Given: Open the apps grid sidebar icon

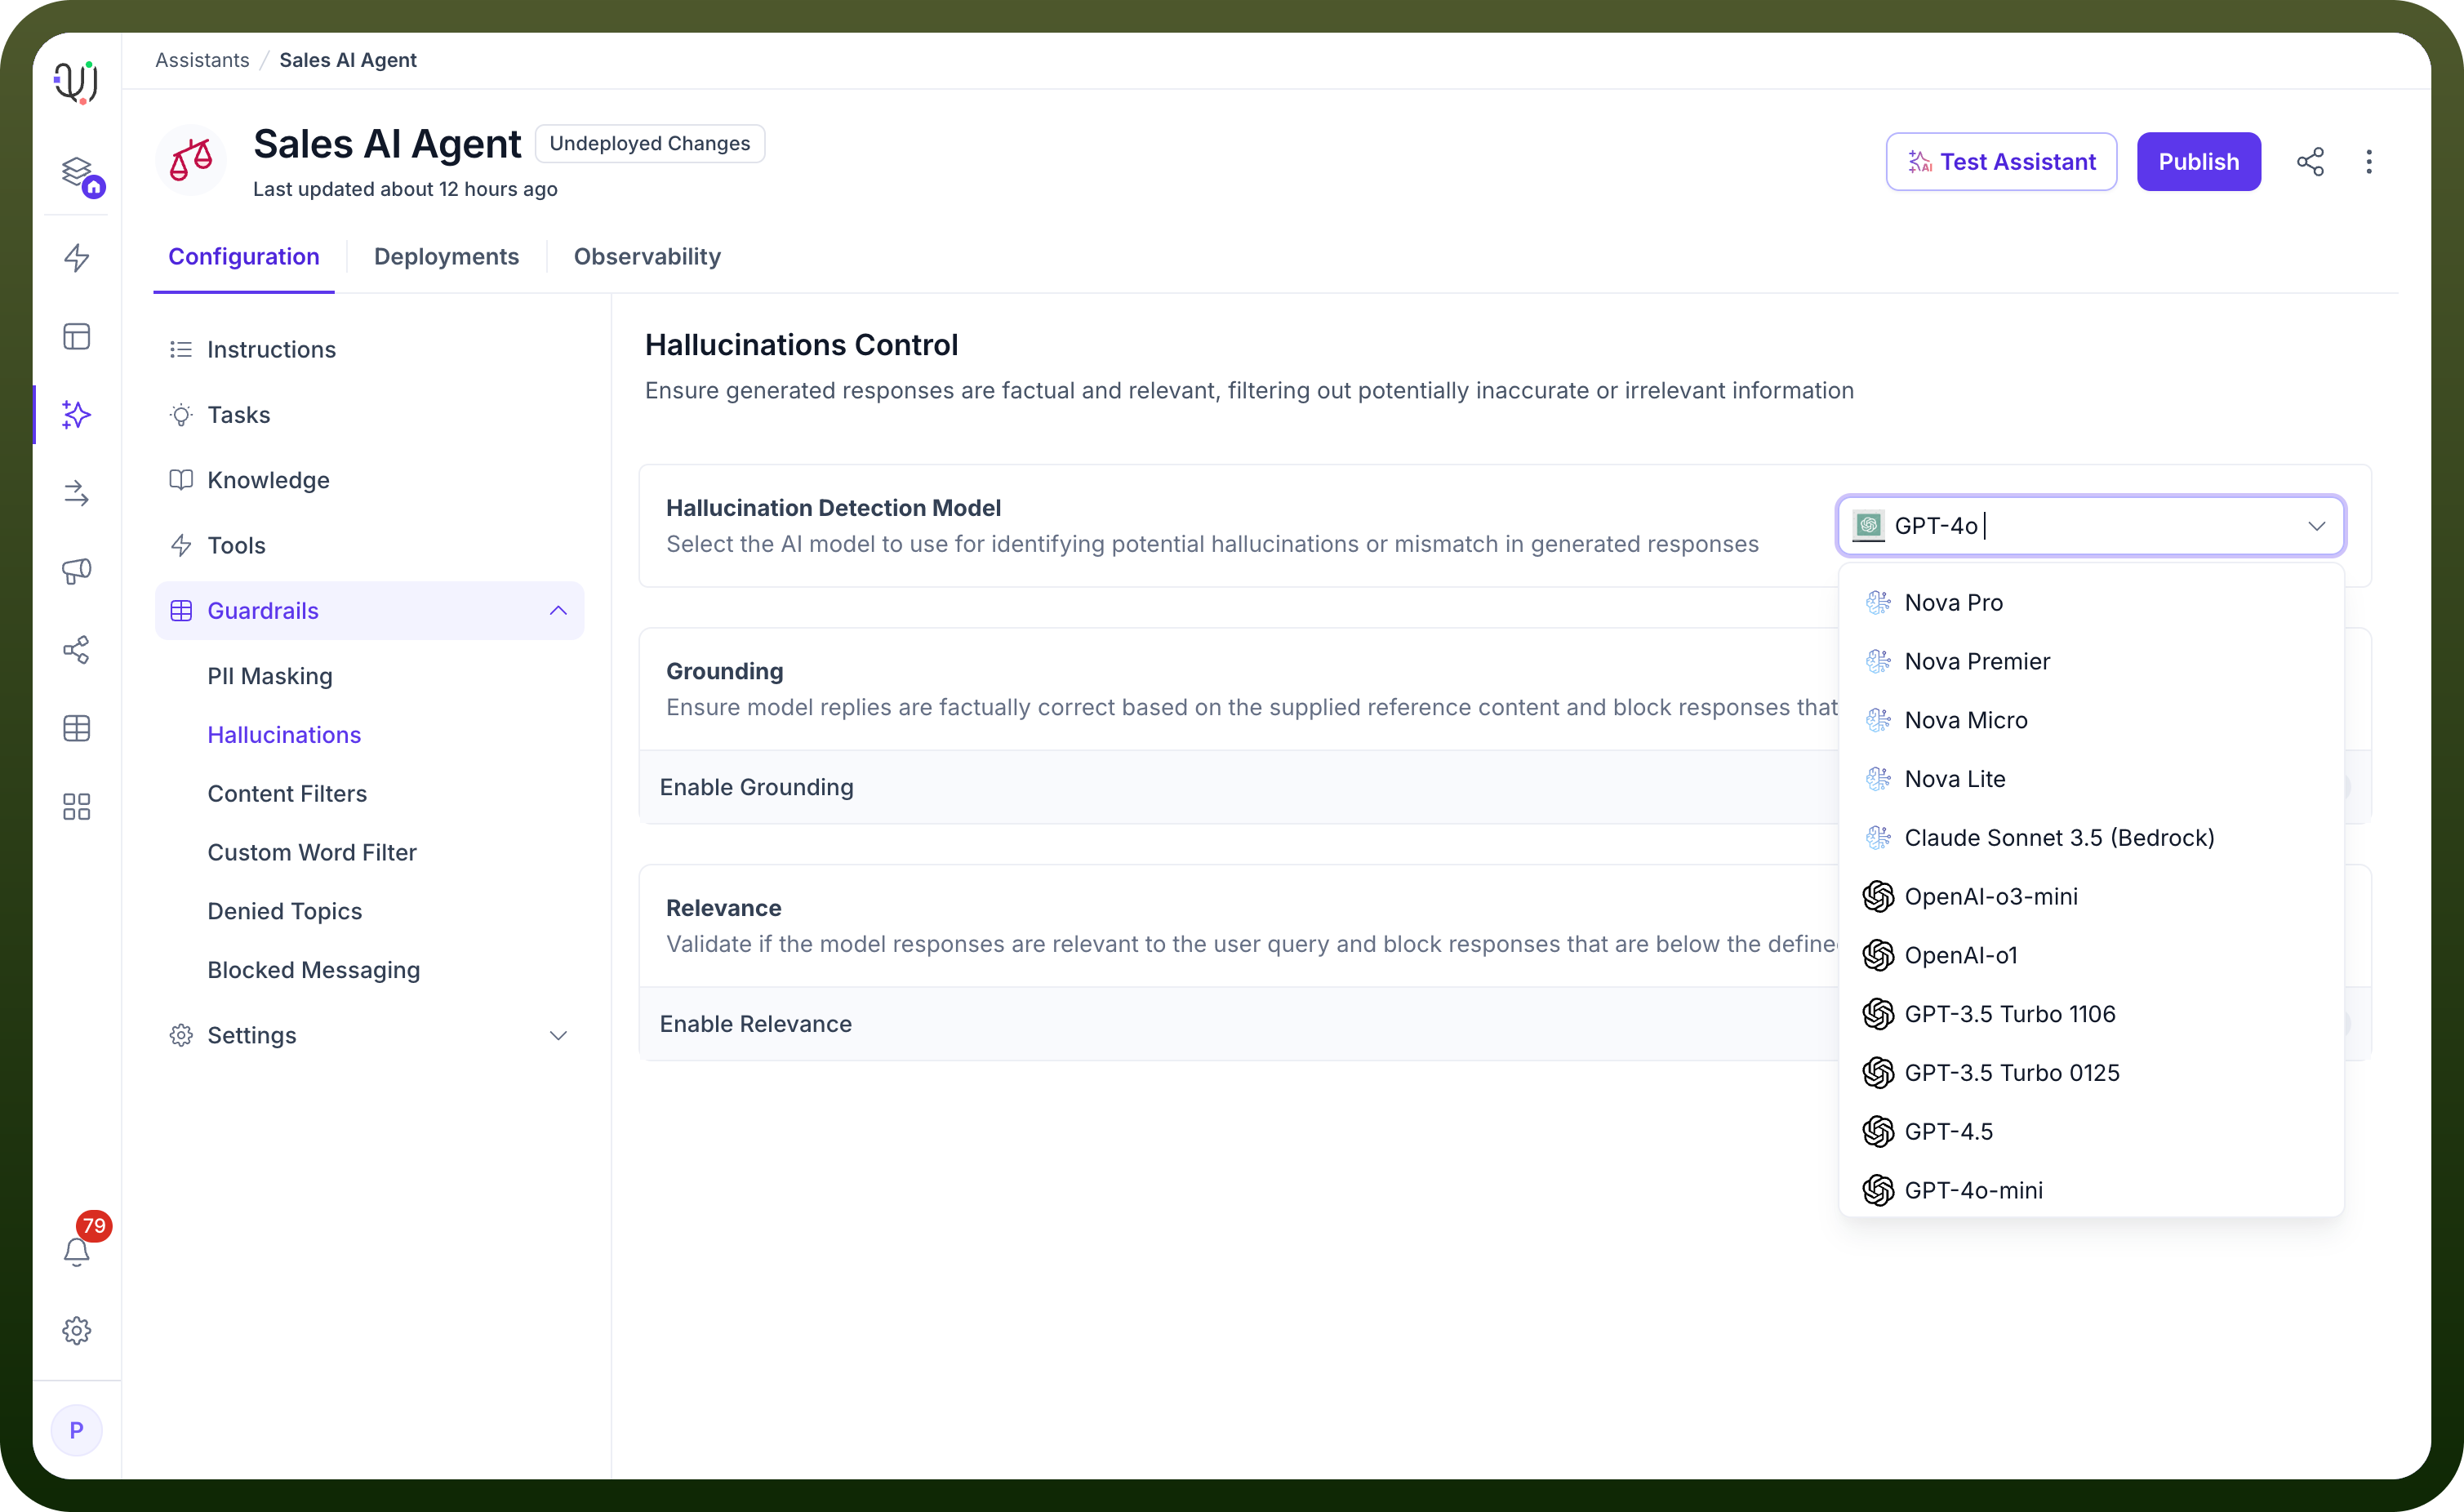Looking at the screenshot, I should 77,807.
